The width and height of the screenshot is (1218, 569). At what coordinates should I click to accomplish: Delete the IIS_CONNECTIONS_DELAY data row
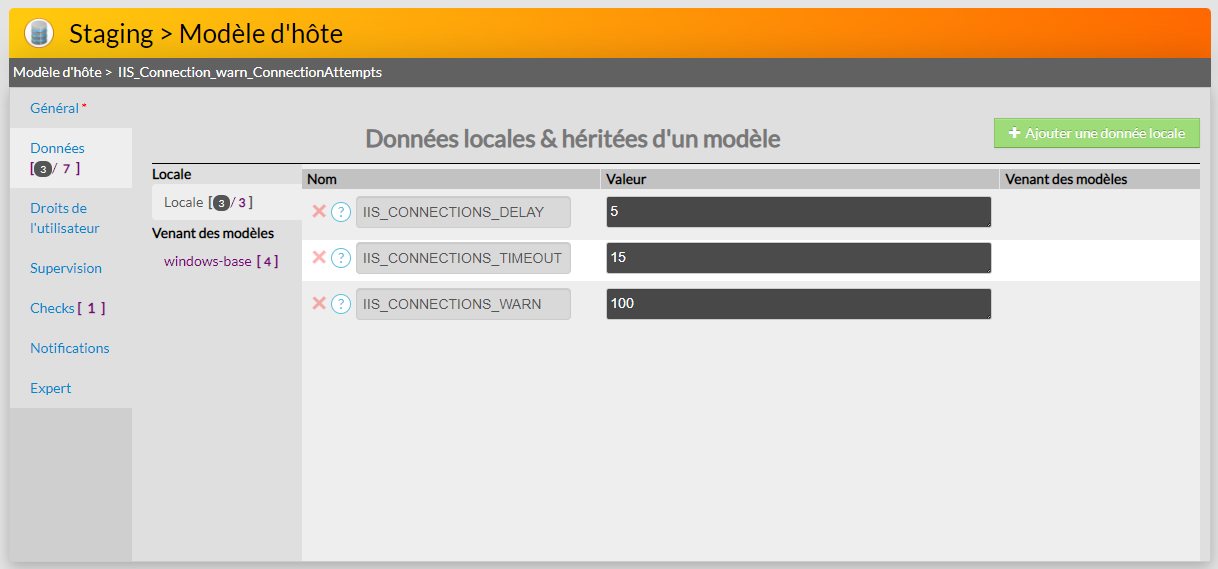(x=319, y=211)
